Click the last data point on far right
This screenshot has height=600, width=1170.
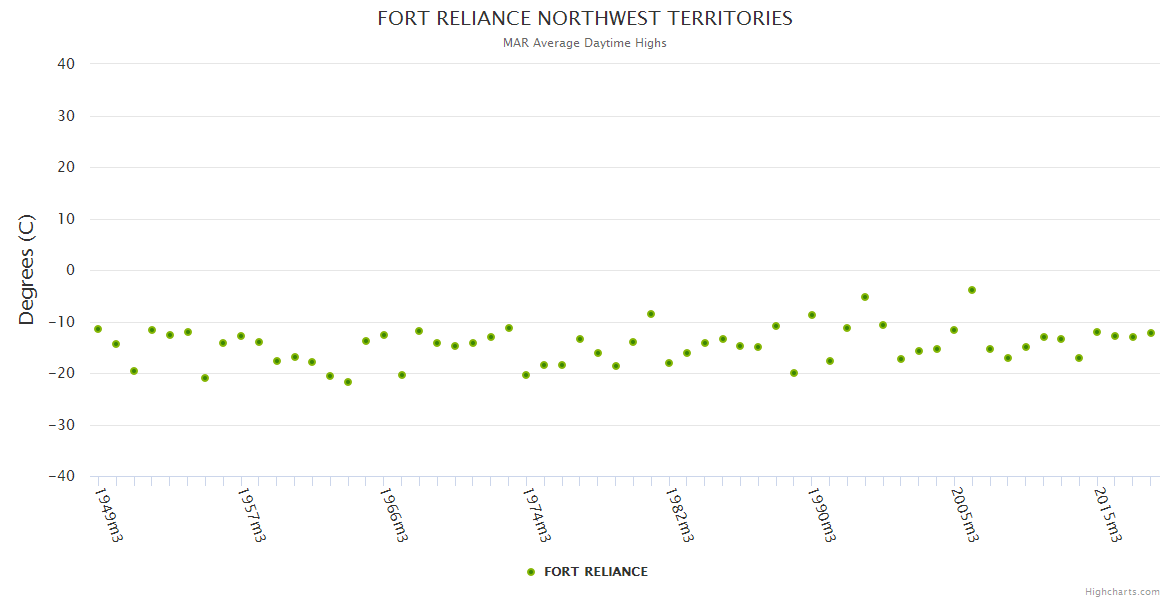pos(1150,333)
